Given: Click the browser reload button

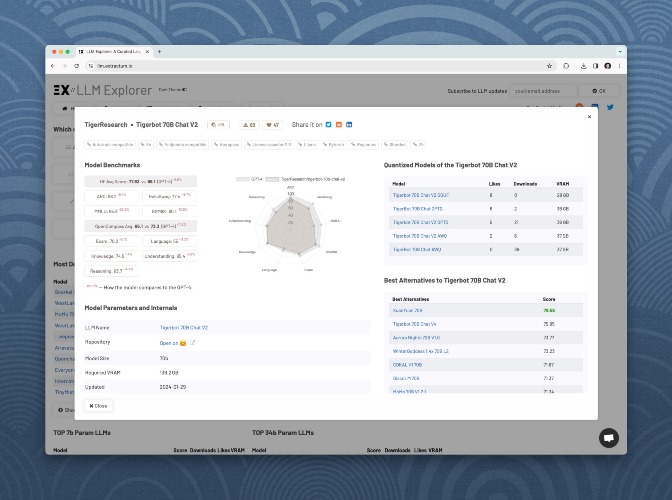Looking at the screenshot, I should (76, 66).
